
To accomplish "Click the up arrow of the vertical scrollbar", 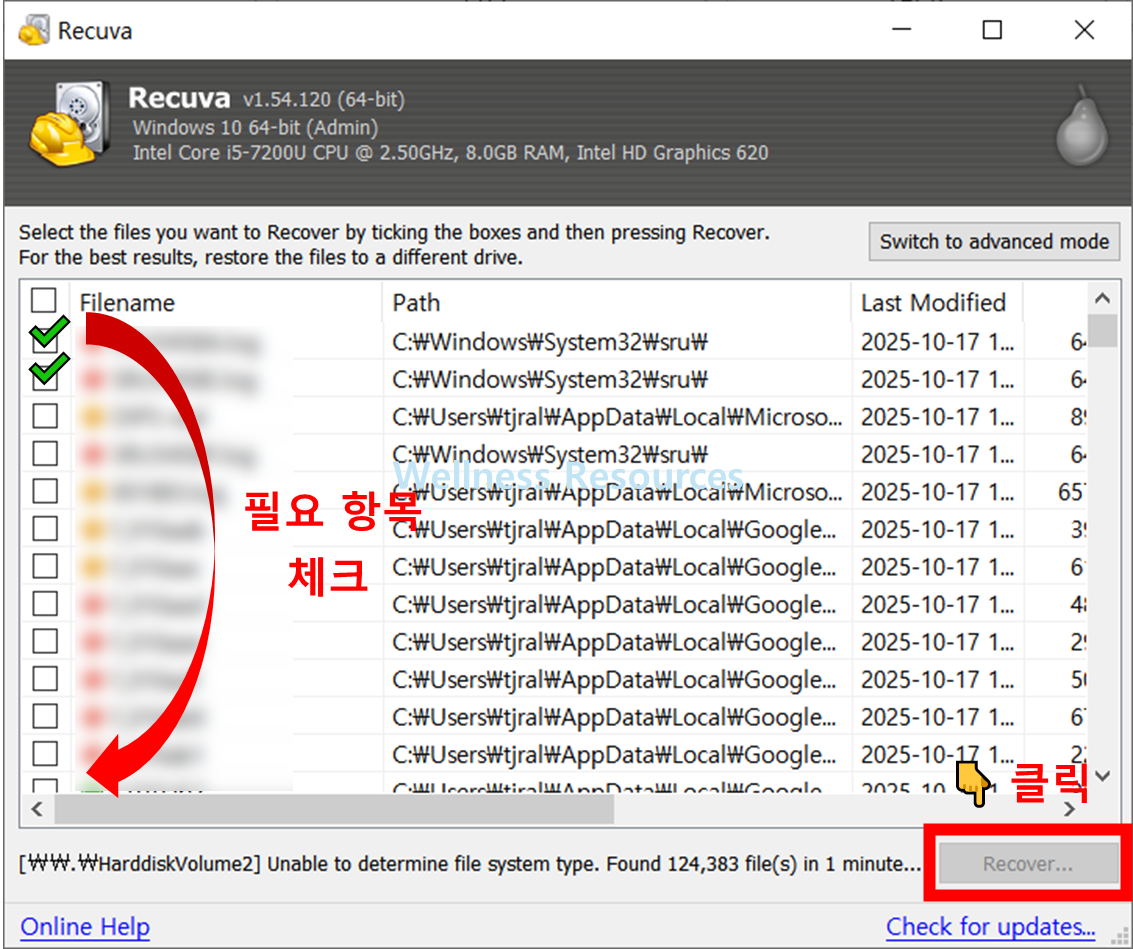I will (x=1102, y=298).
